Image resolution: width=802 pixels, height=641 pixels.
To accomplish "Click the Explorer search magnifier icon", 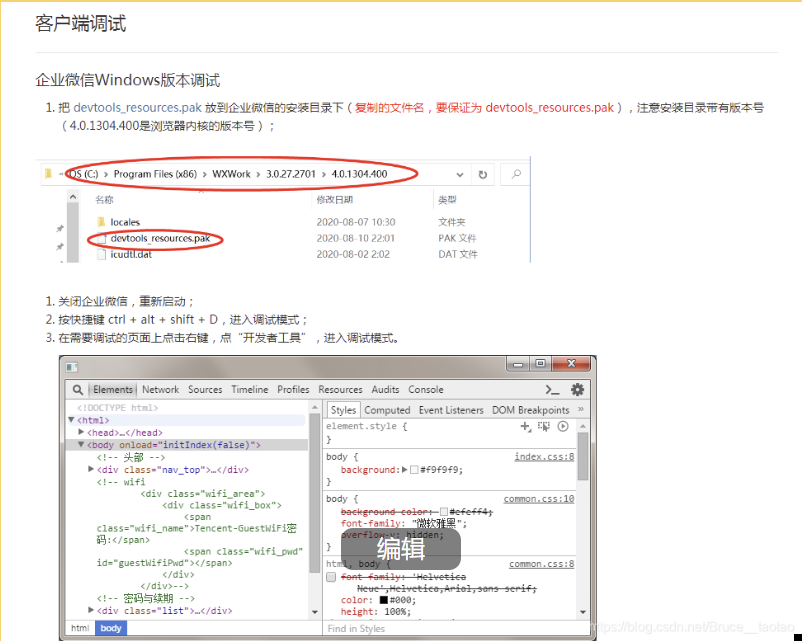I will pyautogui.click(x=516, y=174).
